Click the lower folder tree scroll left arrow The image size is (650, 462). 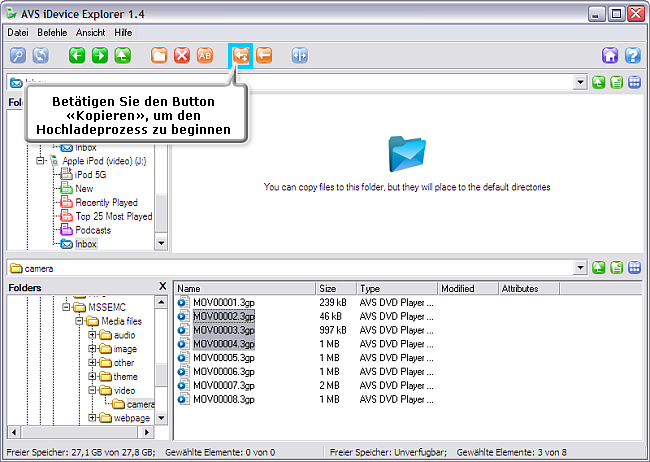tap(14, 432)
